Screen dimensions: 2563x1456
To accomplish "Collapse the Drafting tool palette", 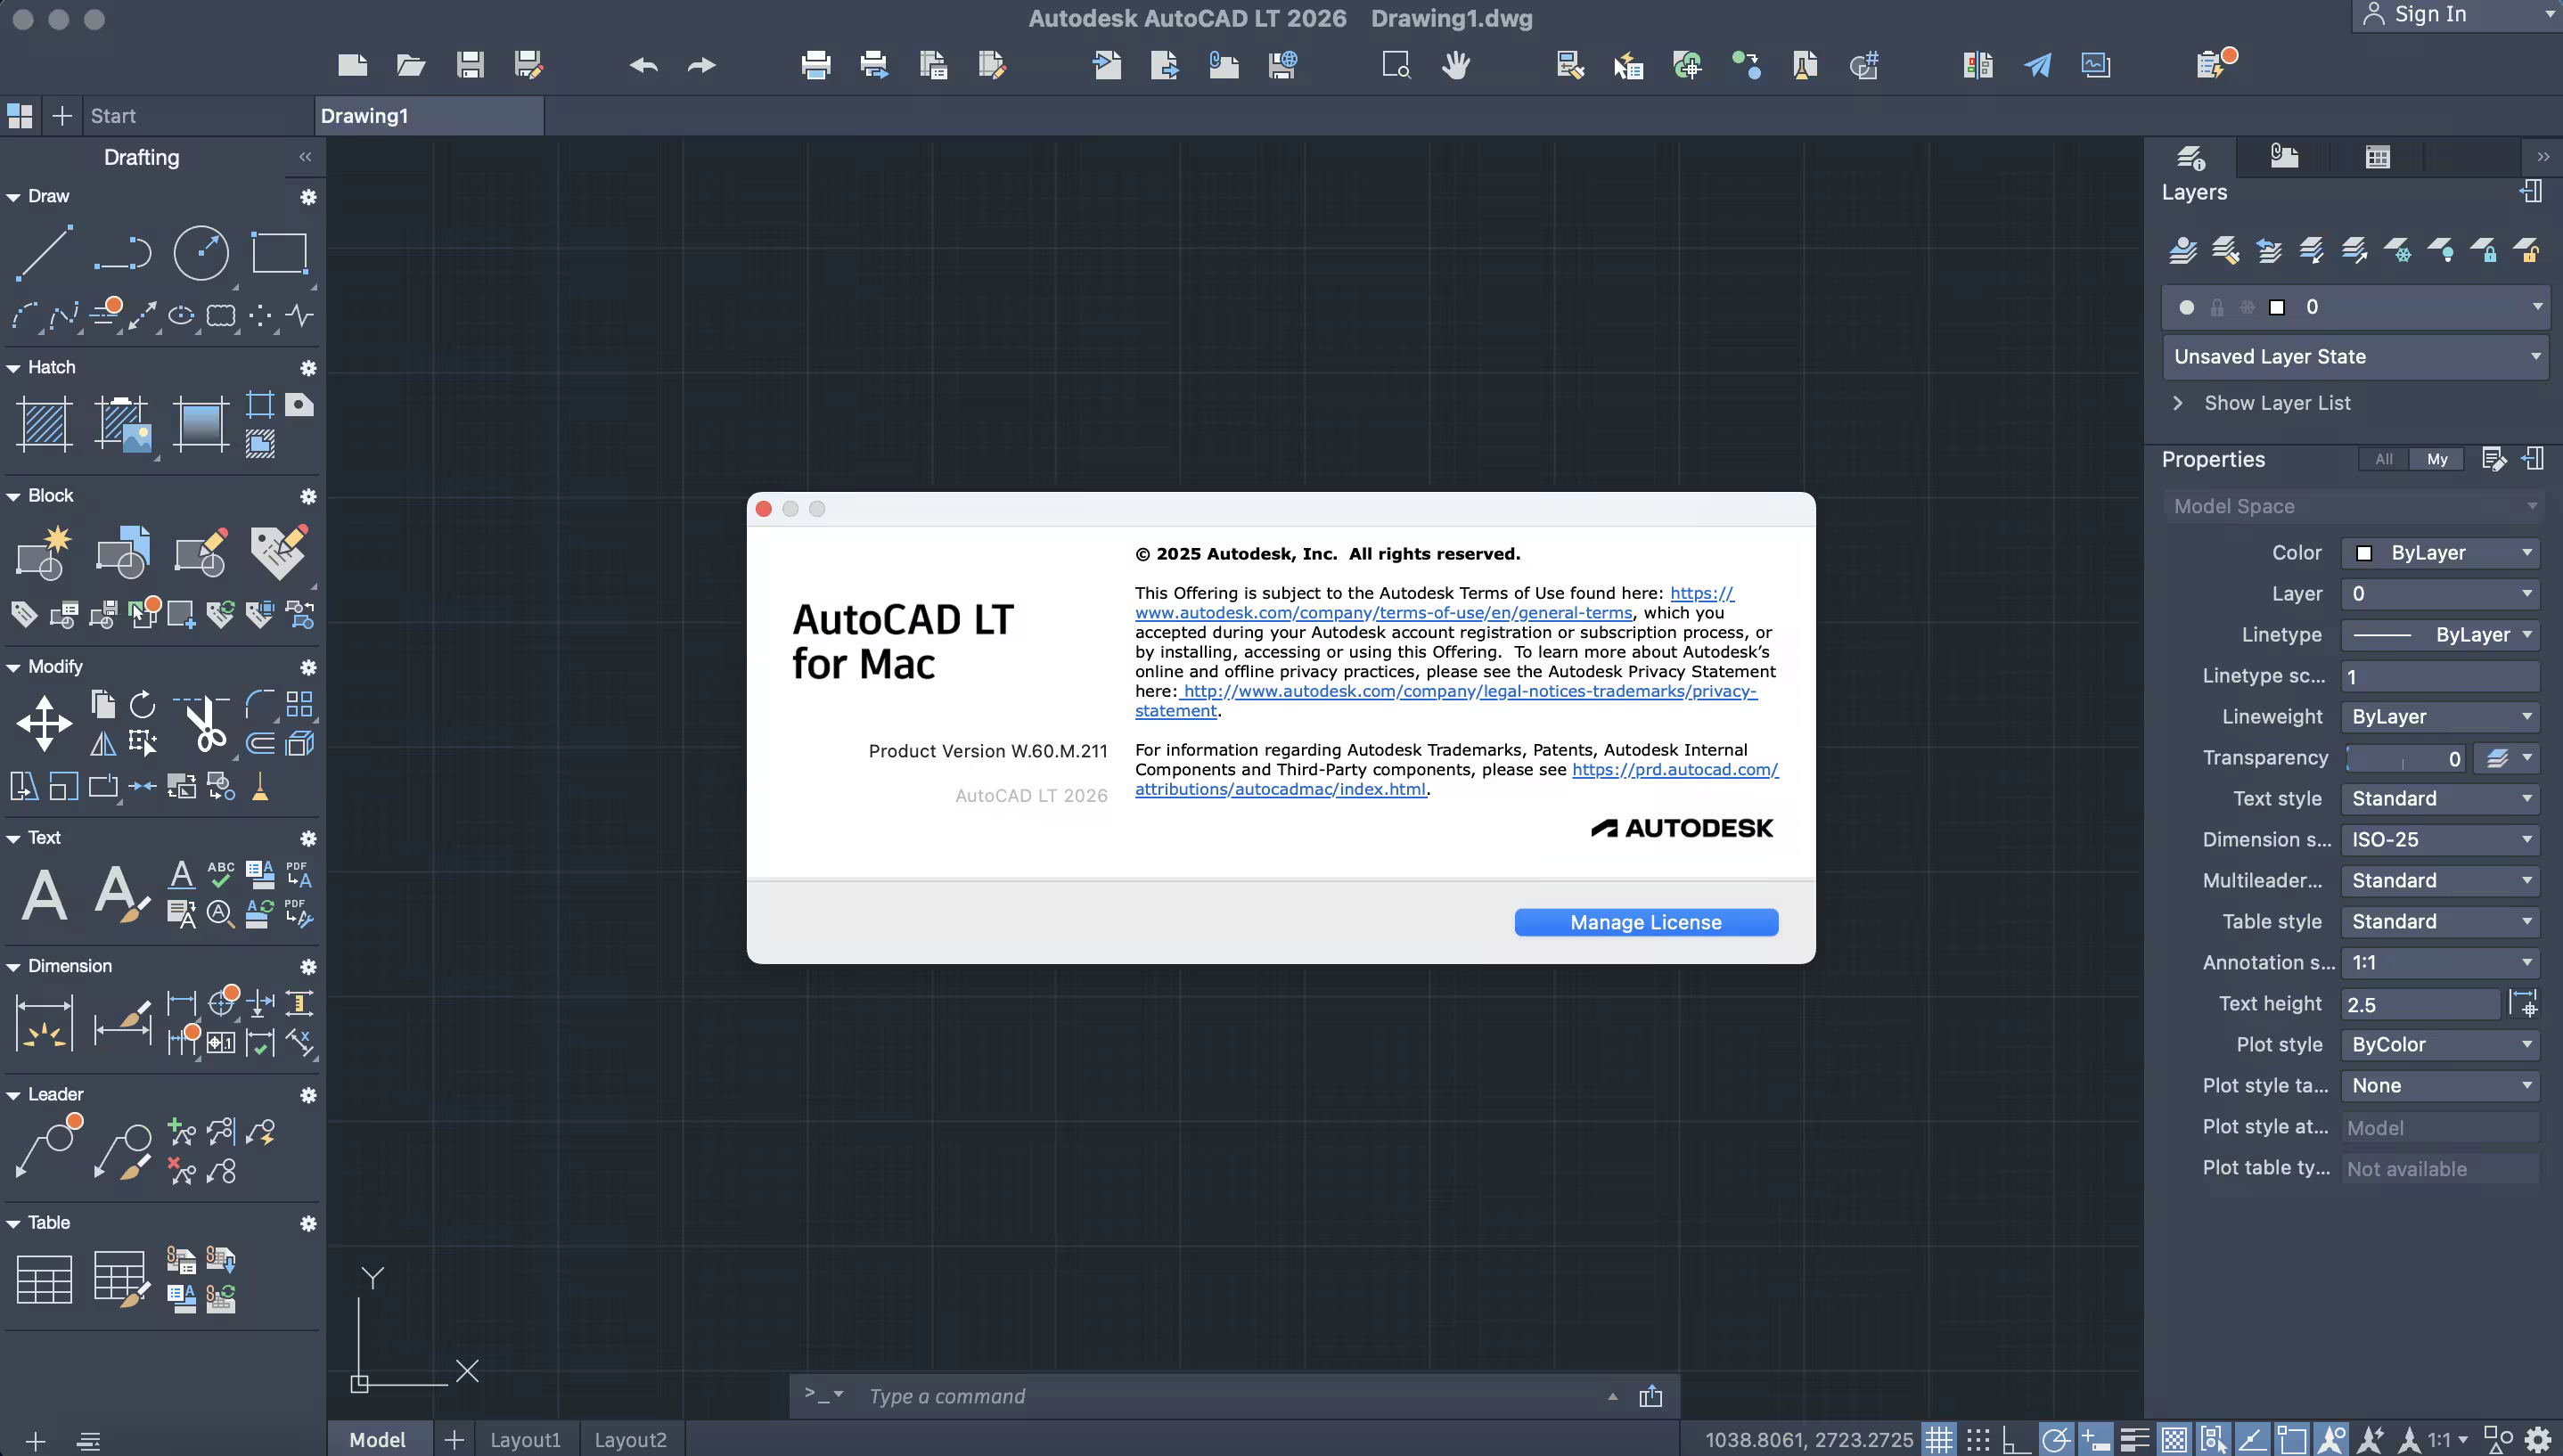I will (x=305, y=157).
